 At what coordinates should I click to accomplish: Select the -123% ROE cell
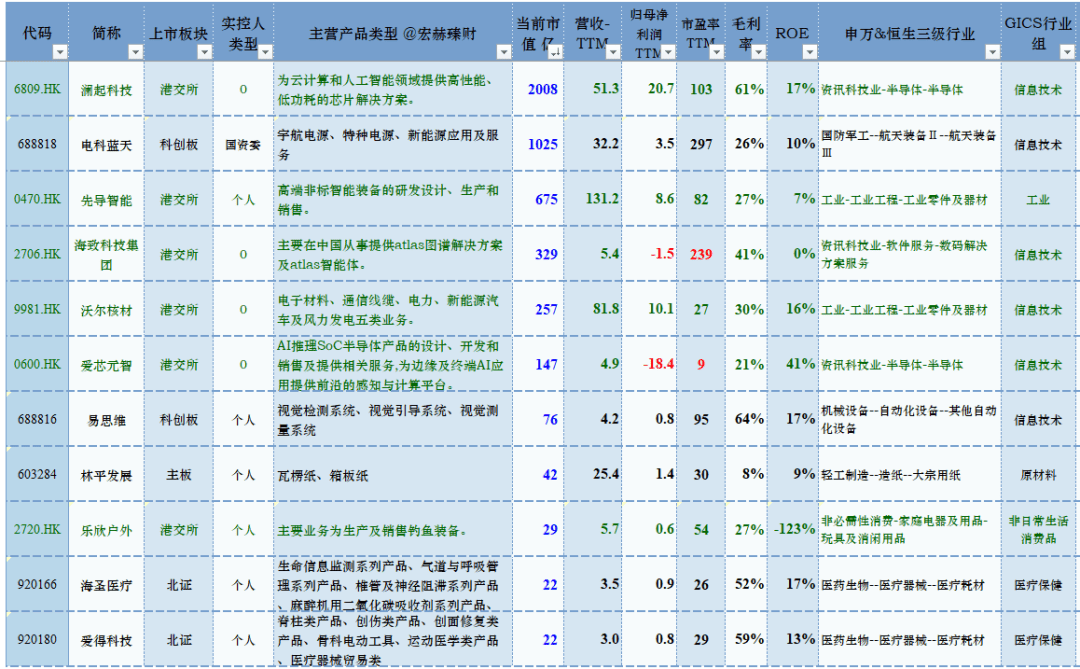tap(794, 529)
